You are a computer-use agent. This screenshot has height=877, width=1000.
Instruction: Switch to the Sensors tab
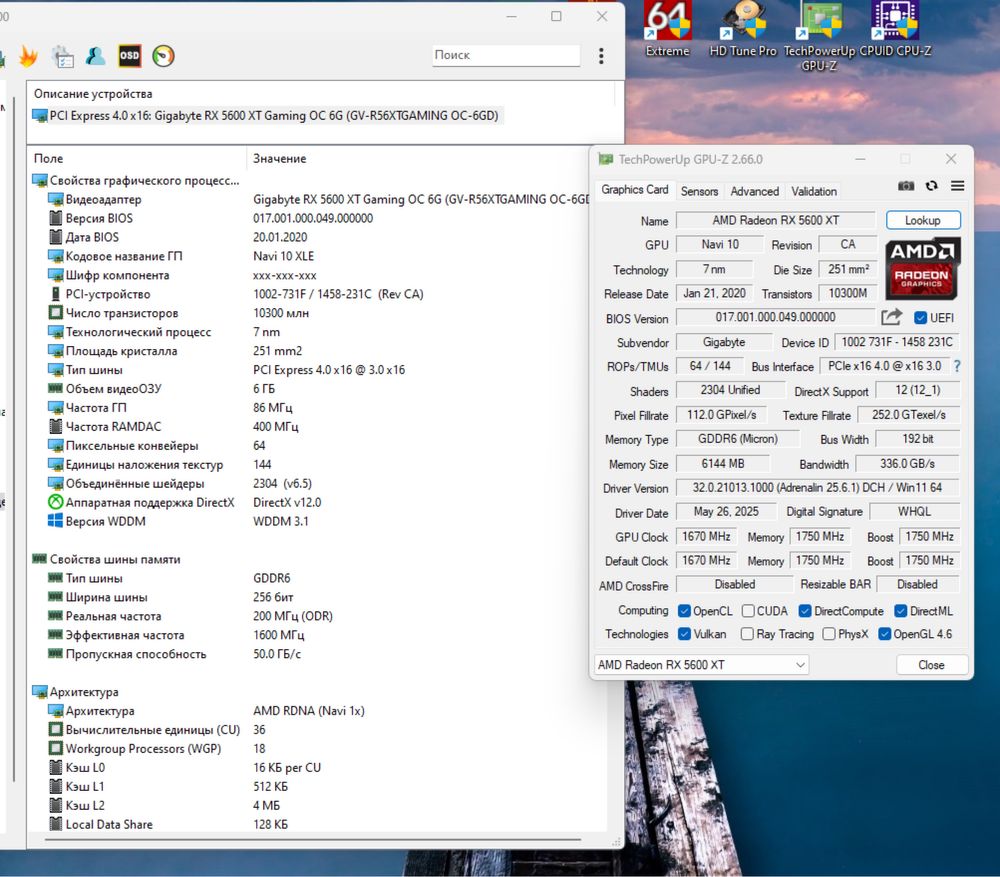(699, 191)
